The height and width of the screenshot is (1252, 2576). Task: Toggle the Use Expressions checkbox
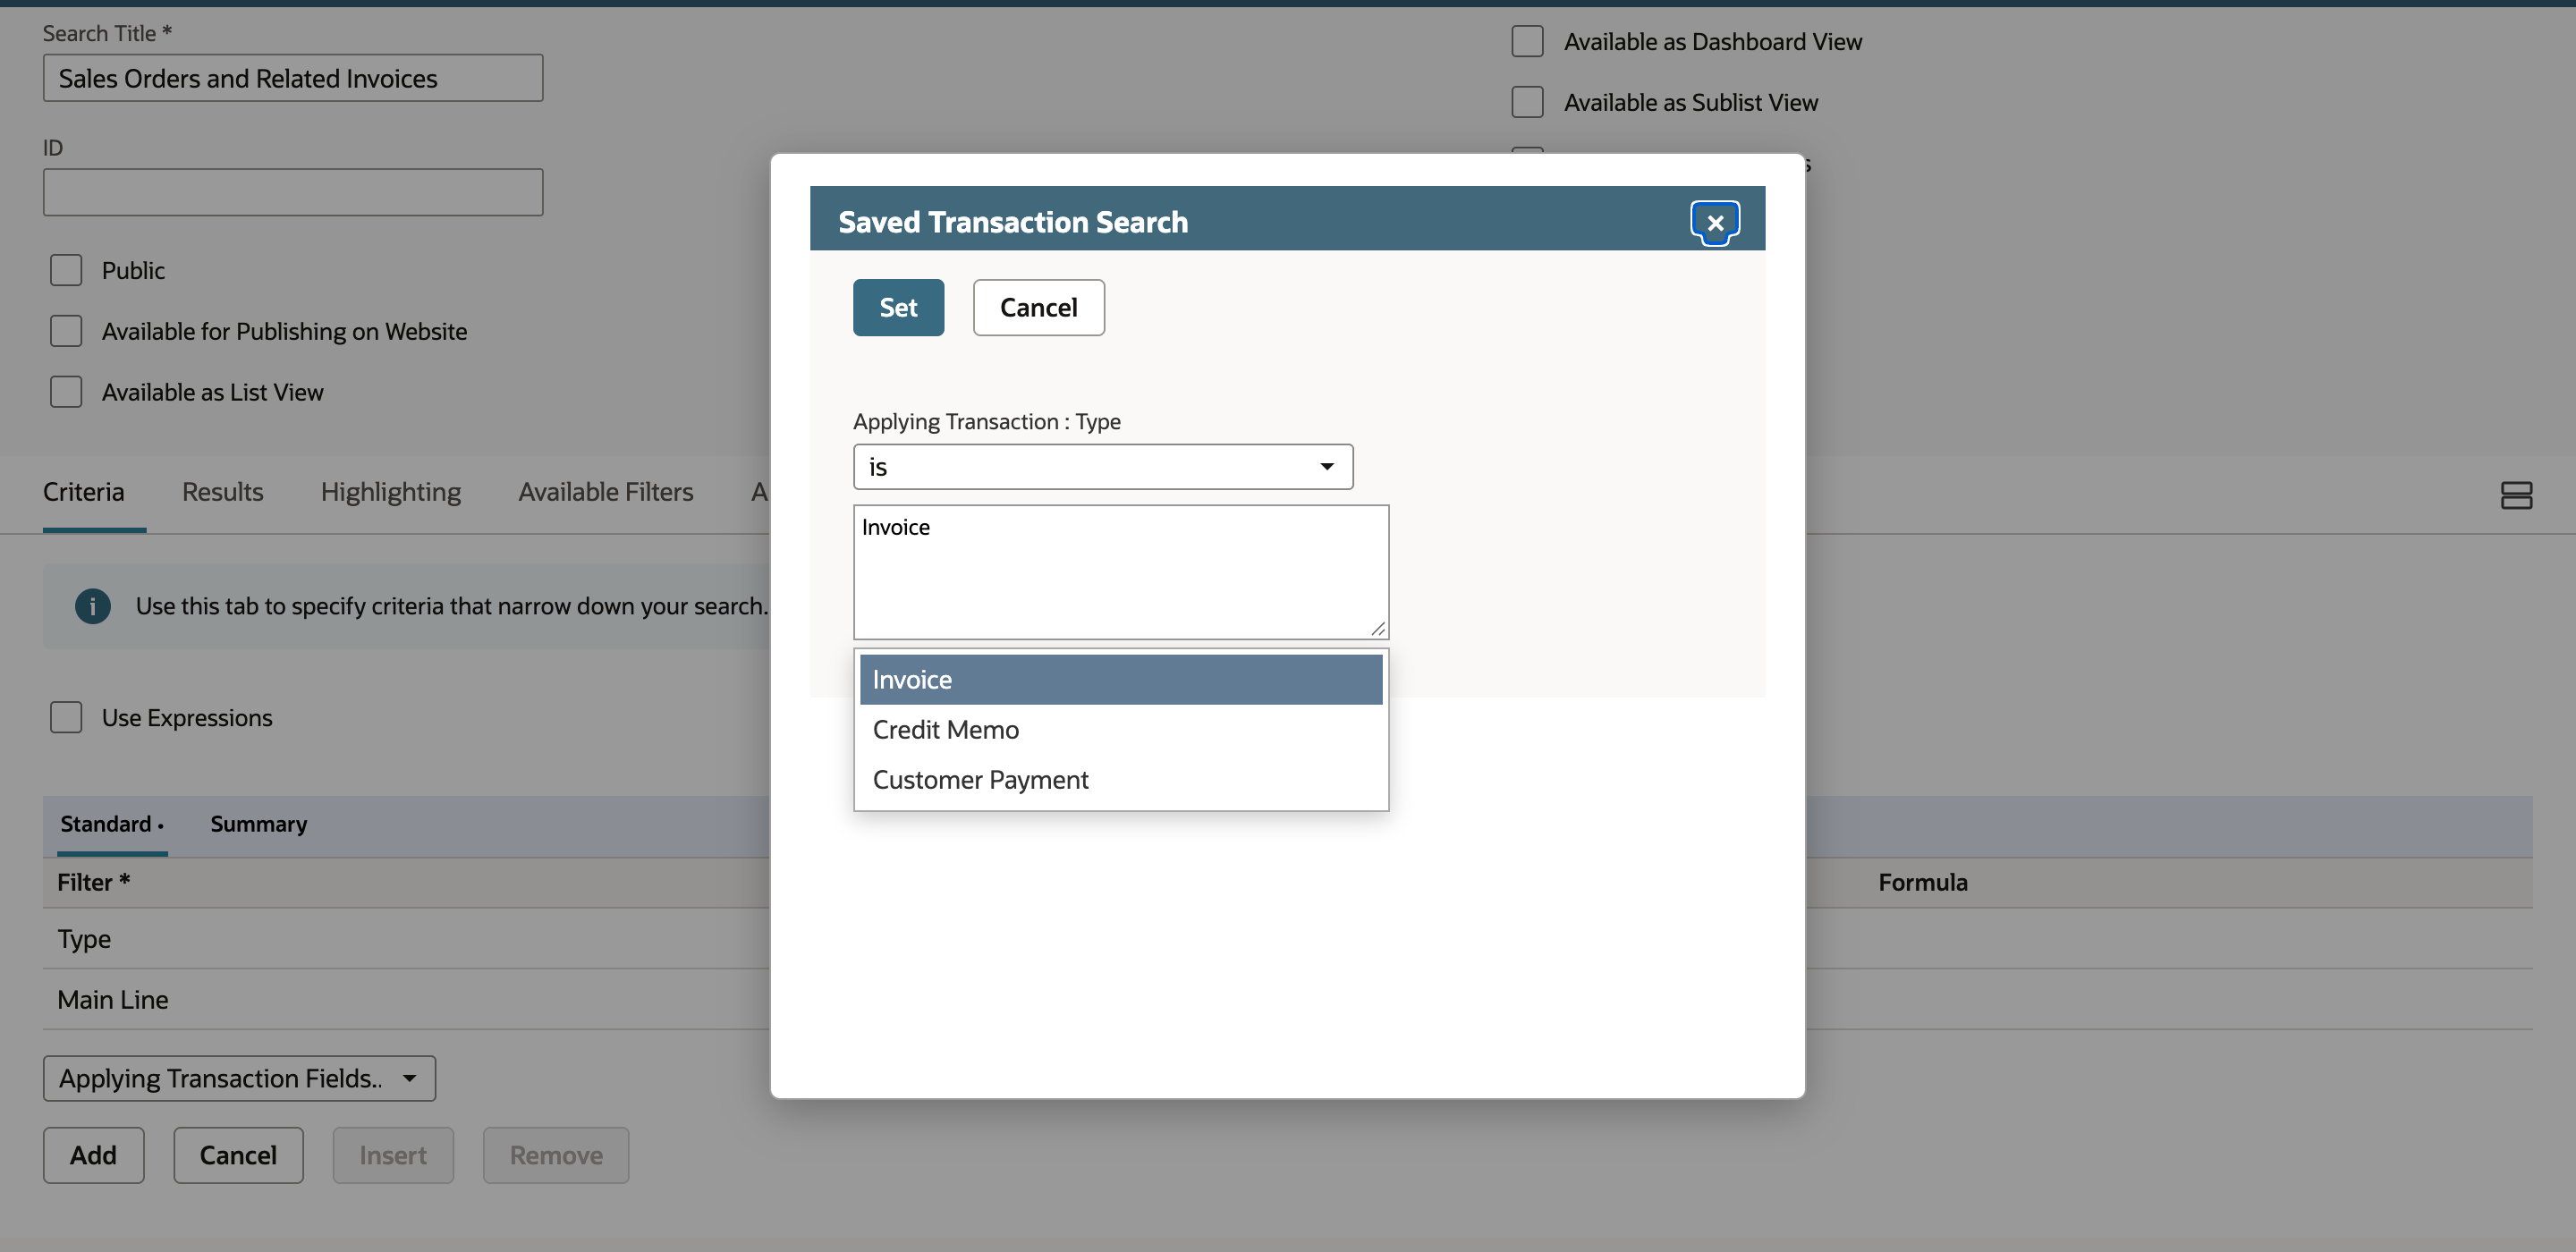(x=66, y=717)
